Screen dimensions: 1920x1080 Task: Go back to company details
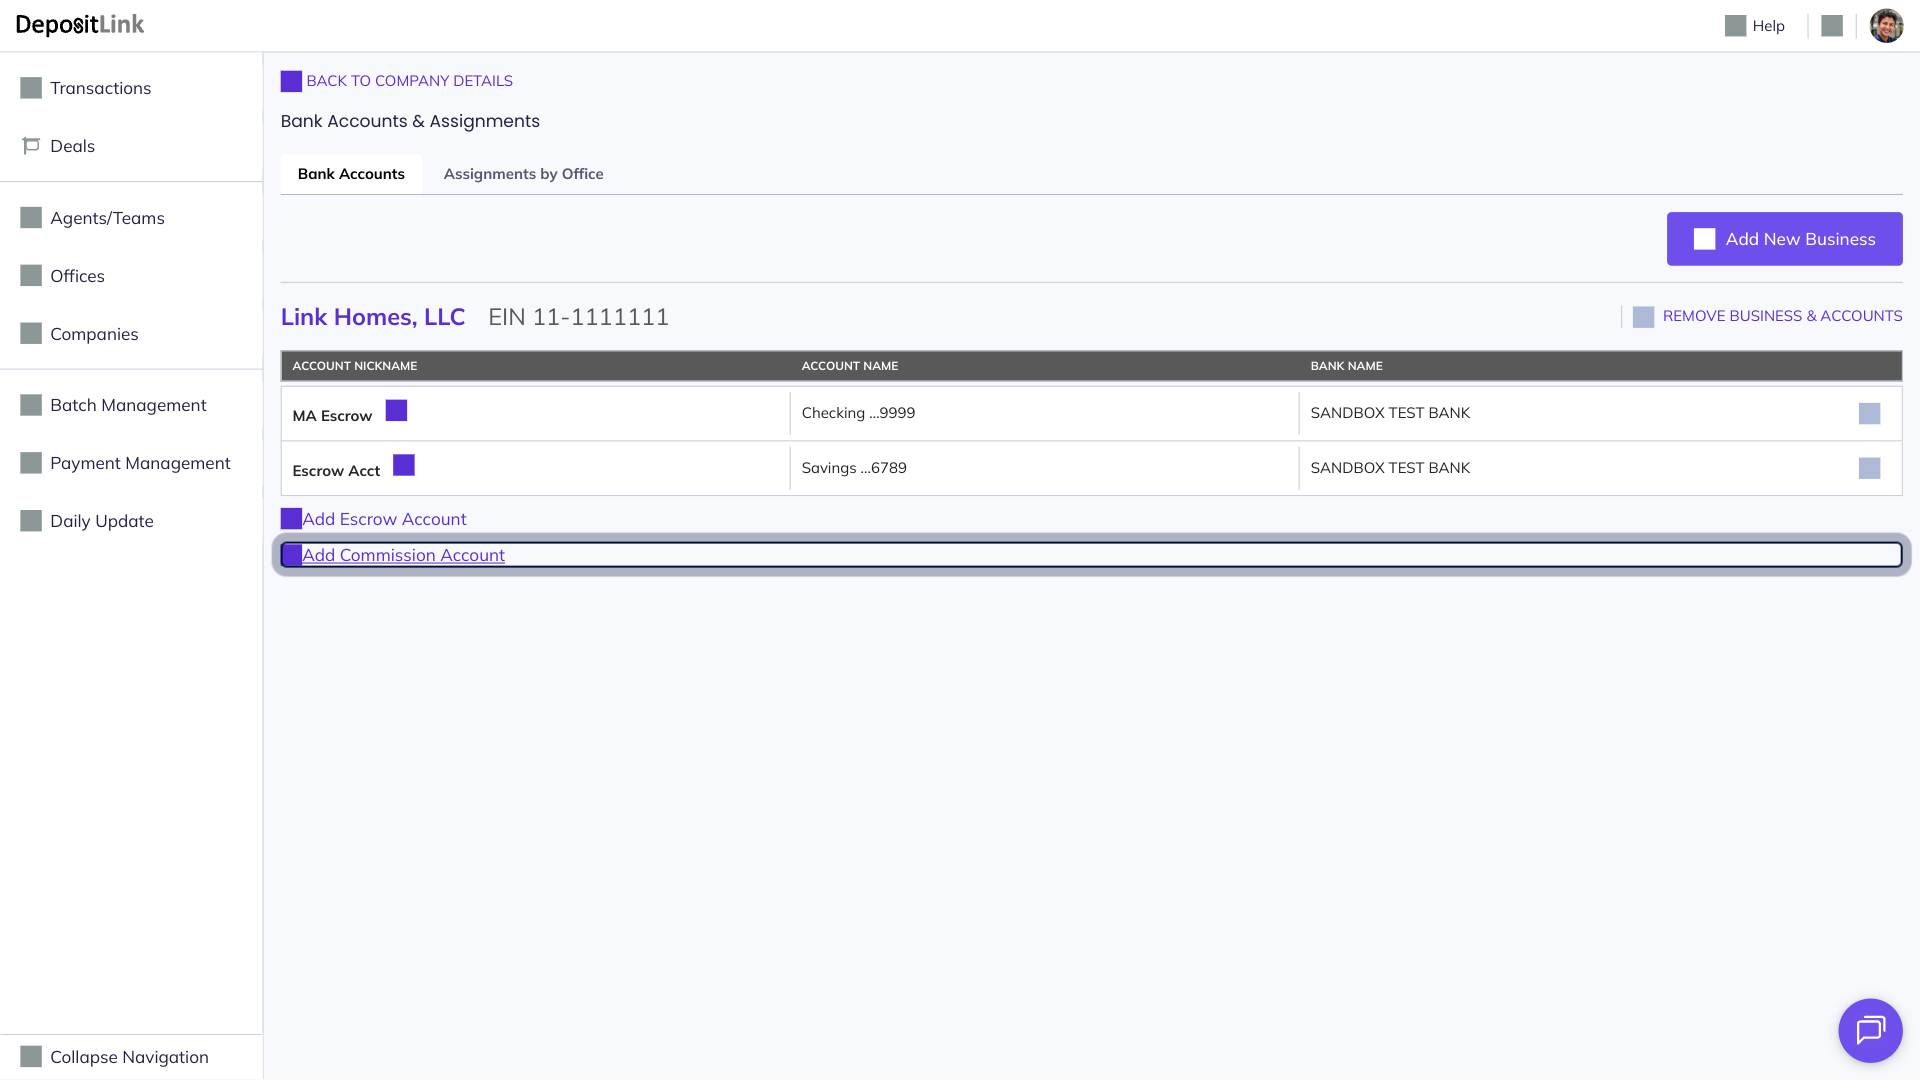coord(408,81)
